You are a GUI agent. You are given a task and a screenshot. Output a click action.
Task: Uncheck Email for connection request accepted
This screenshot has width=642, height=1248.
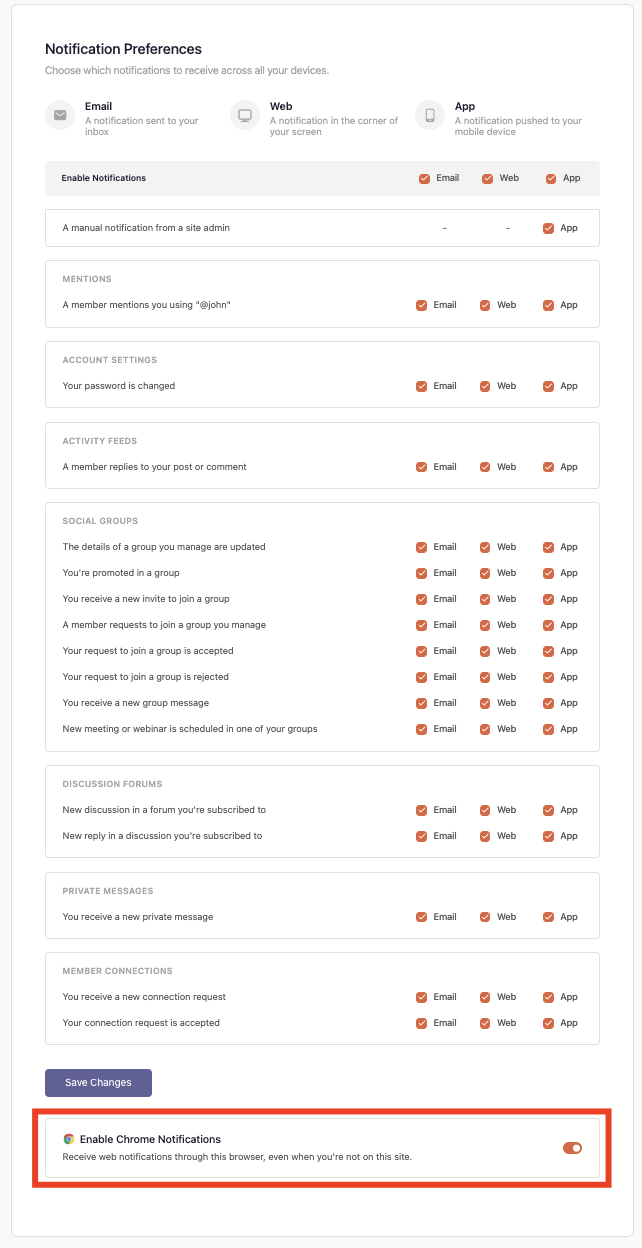(422, 1023)
